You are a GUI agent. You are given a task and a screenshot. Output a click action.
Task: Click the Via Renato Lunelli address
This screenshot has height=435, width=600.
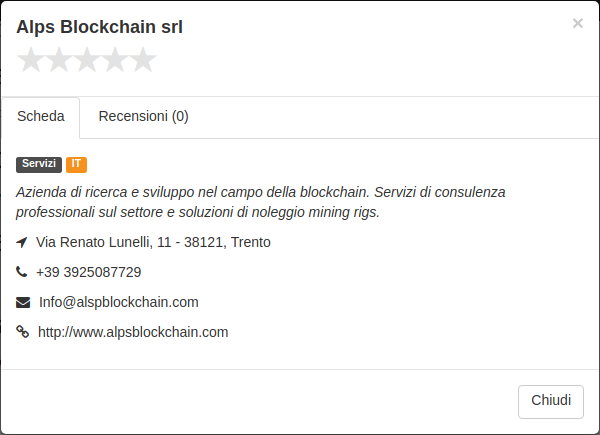click(x=153, y=242)
